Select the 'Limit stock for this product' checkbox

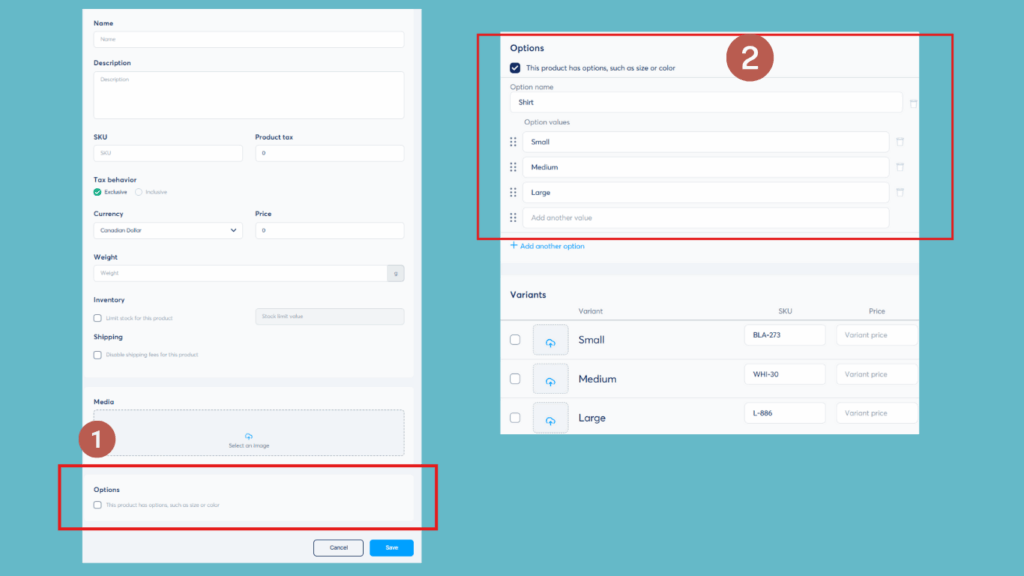pos(97,317)
